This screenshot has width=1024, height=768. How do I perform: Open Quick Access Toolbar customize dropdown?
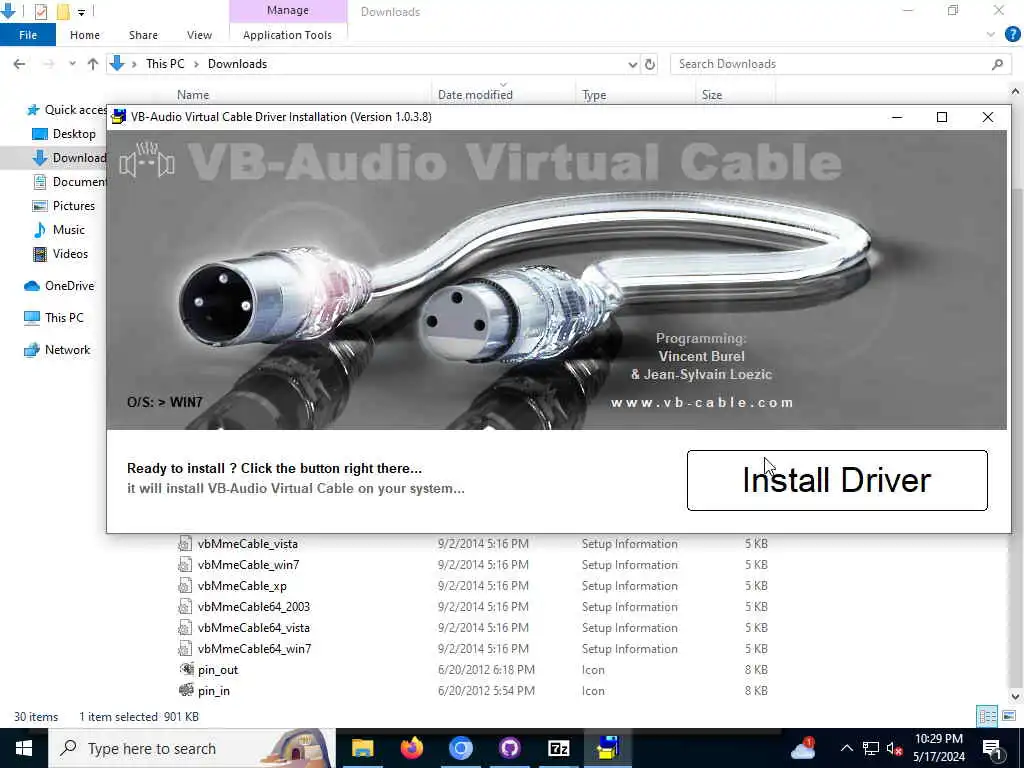tap(81, 12)
